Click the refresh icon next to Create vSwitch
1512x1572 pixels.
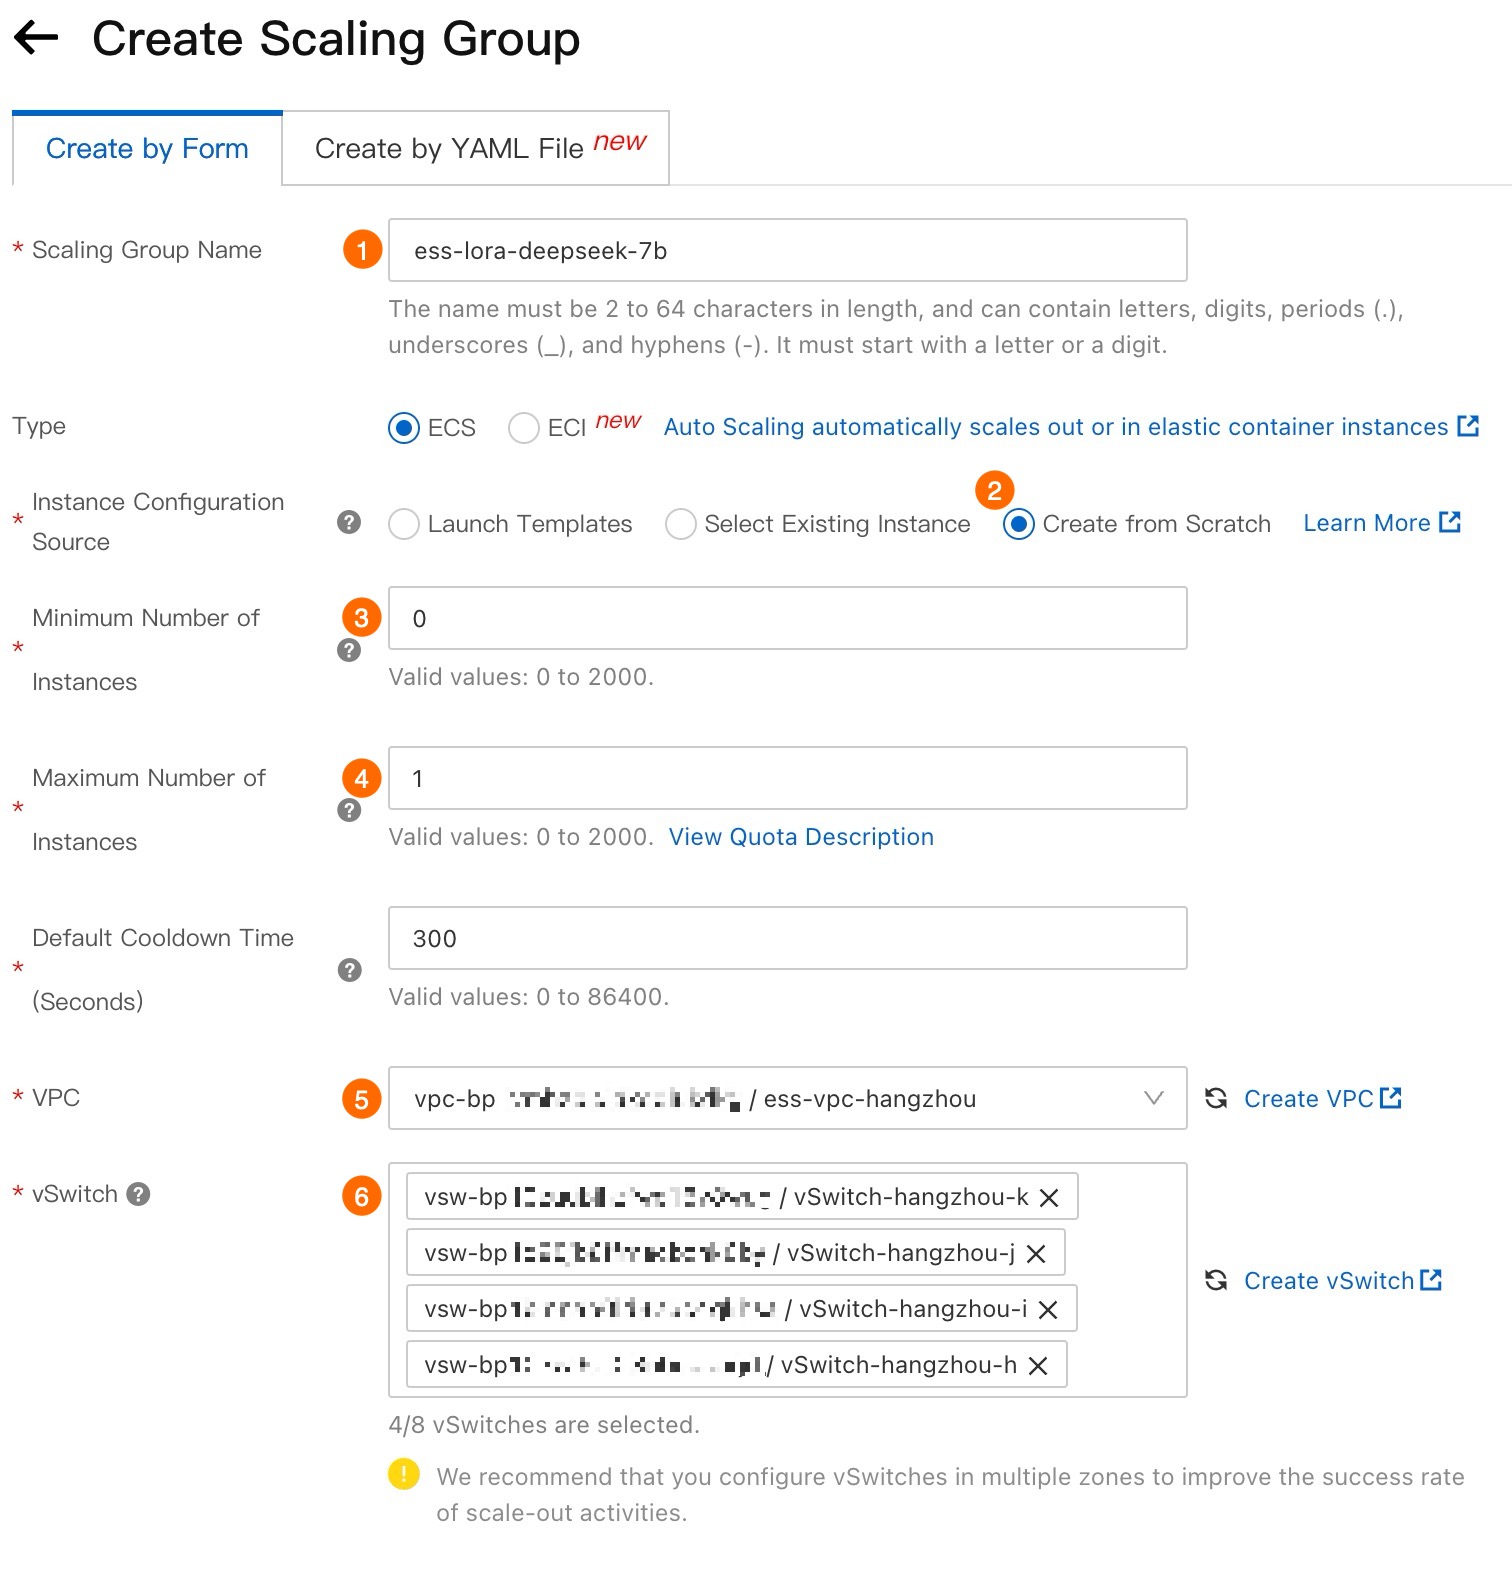tap(1216, 1280)
